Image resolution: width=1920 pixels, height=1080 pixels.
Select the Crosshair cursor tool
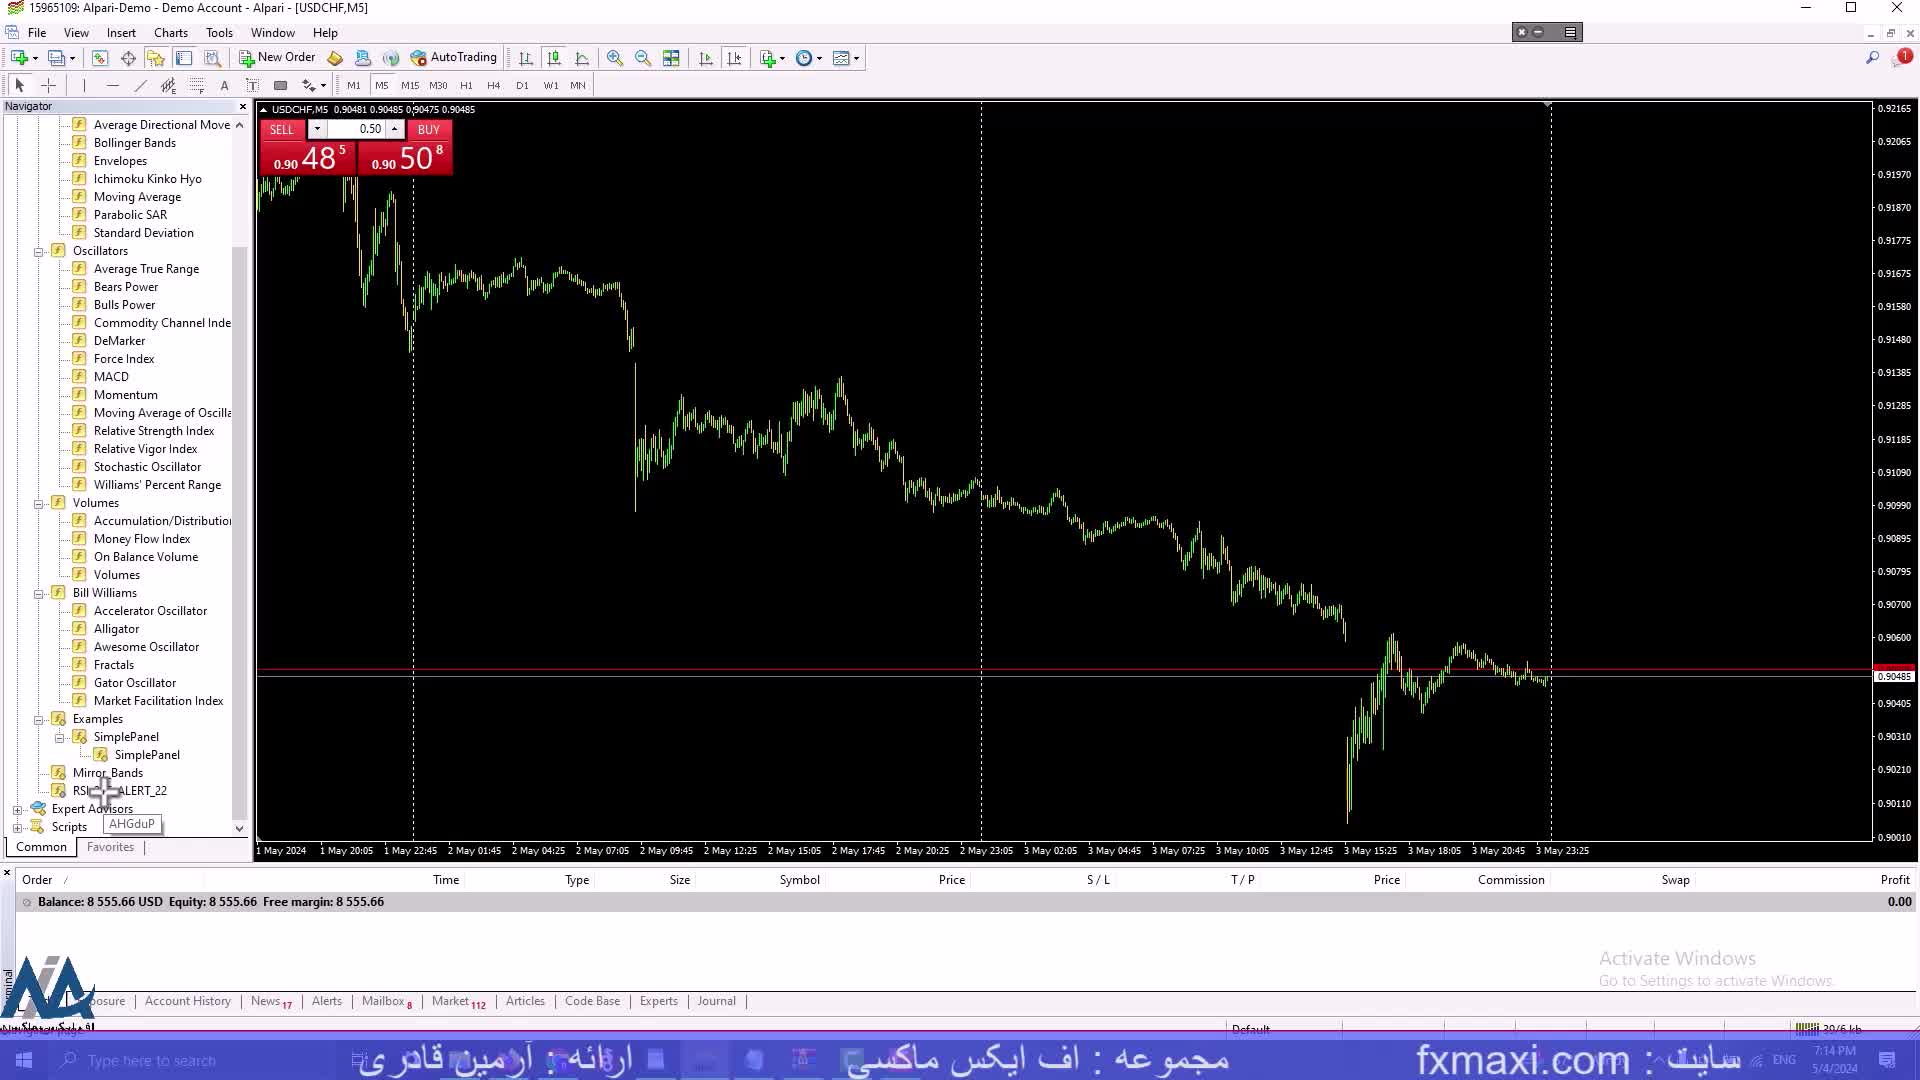(48, 85)
